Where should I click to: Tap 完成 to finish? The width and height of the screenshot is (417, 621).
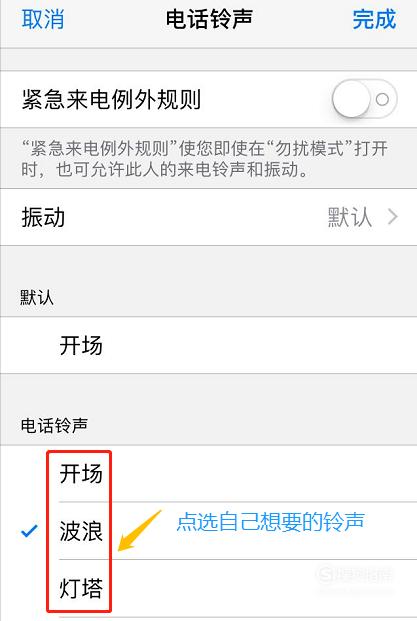tap(374, 19)
